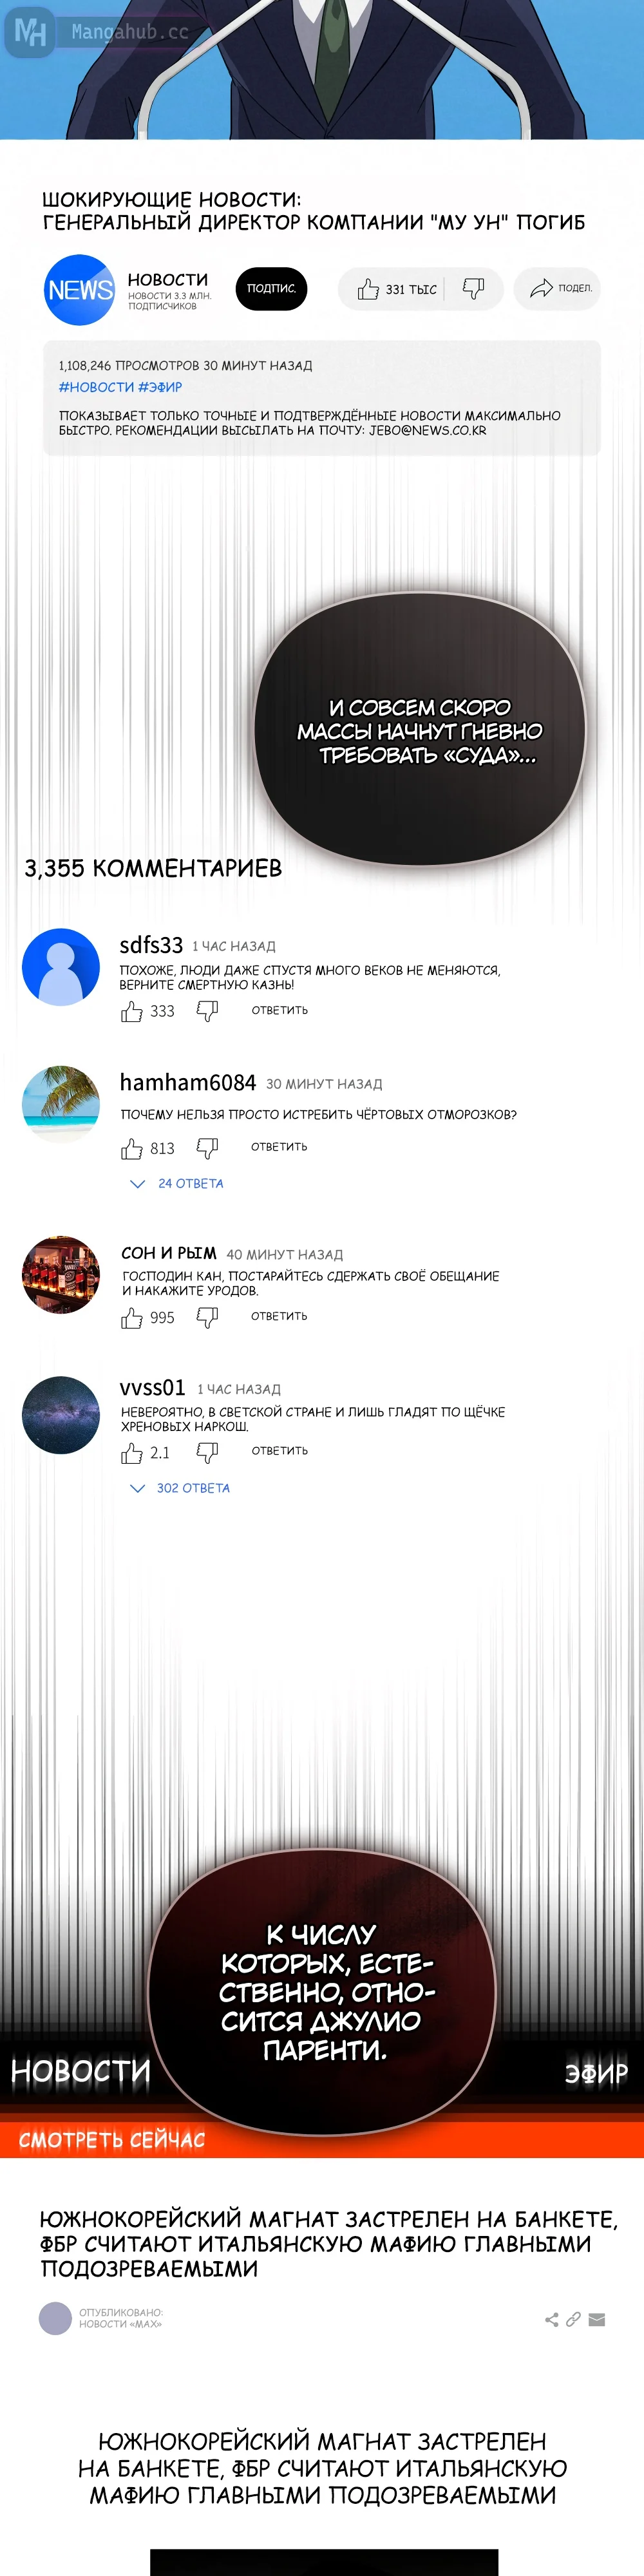Expand 302 ответа replies under vvss01

click(x=180, y=1487)
